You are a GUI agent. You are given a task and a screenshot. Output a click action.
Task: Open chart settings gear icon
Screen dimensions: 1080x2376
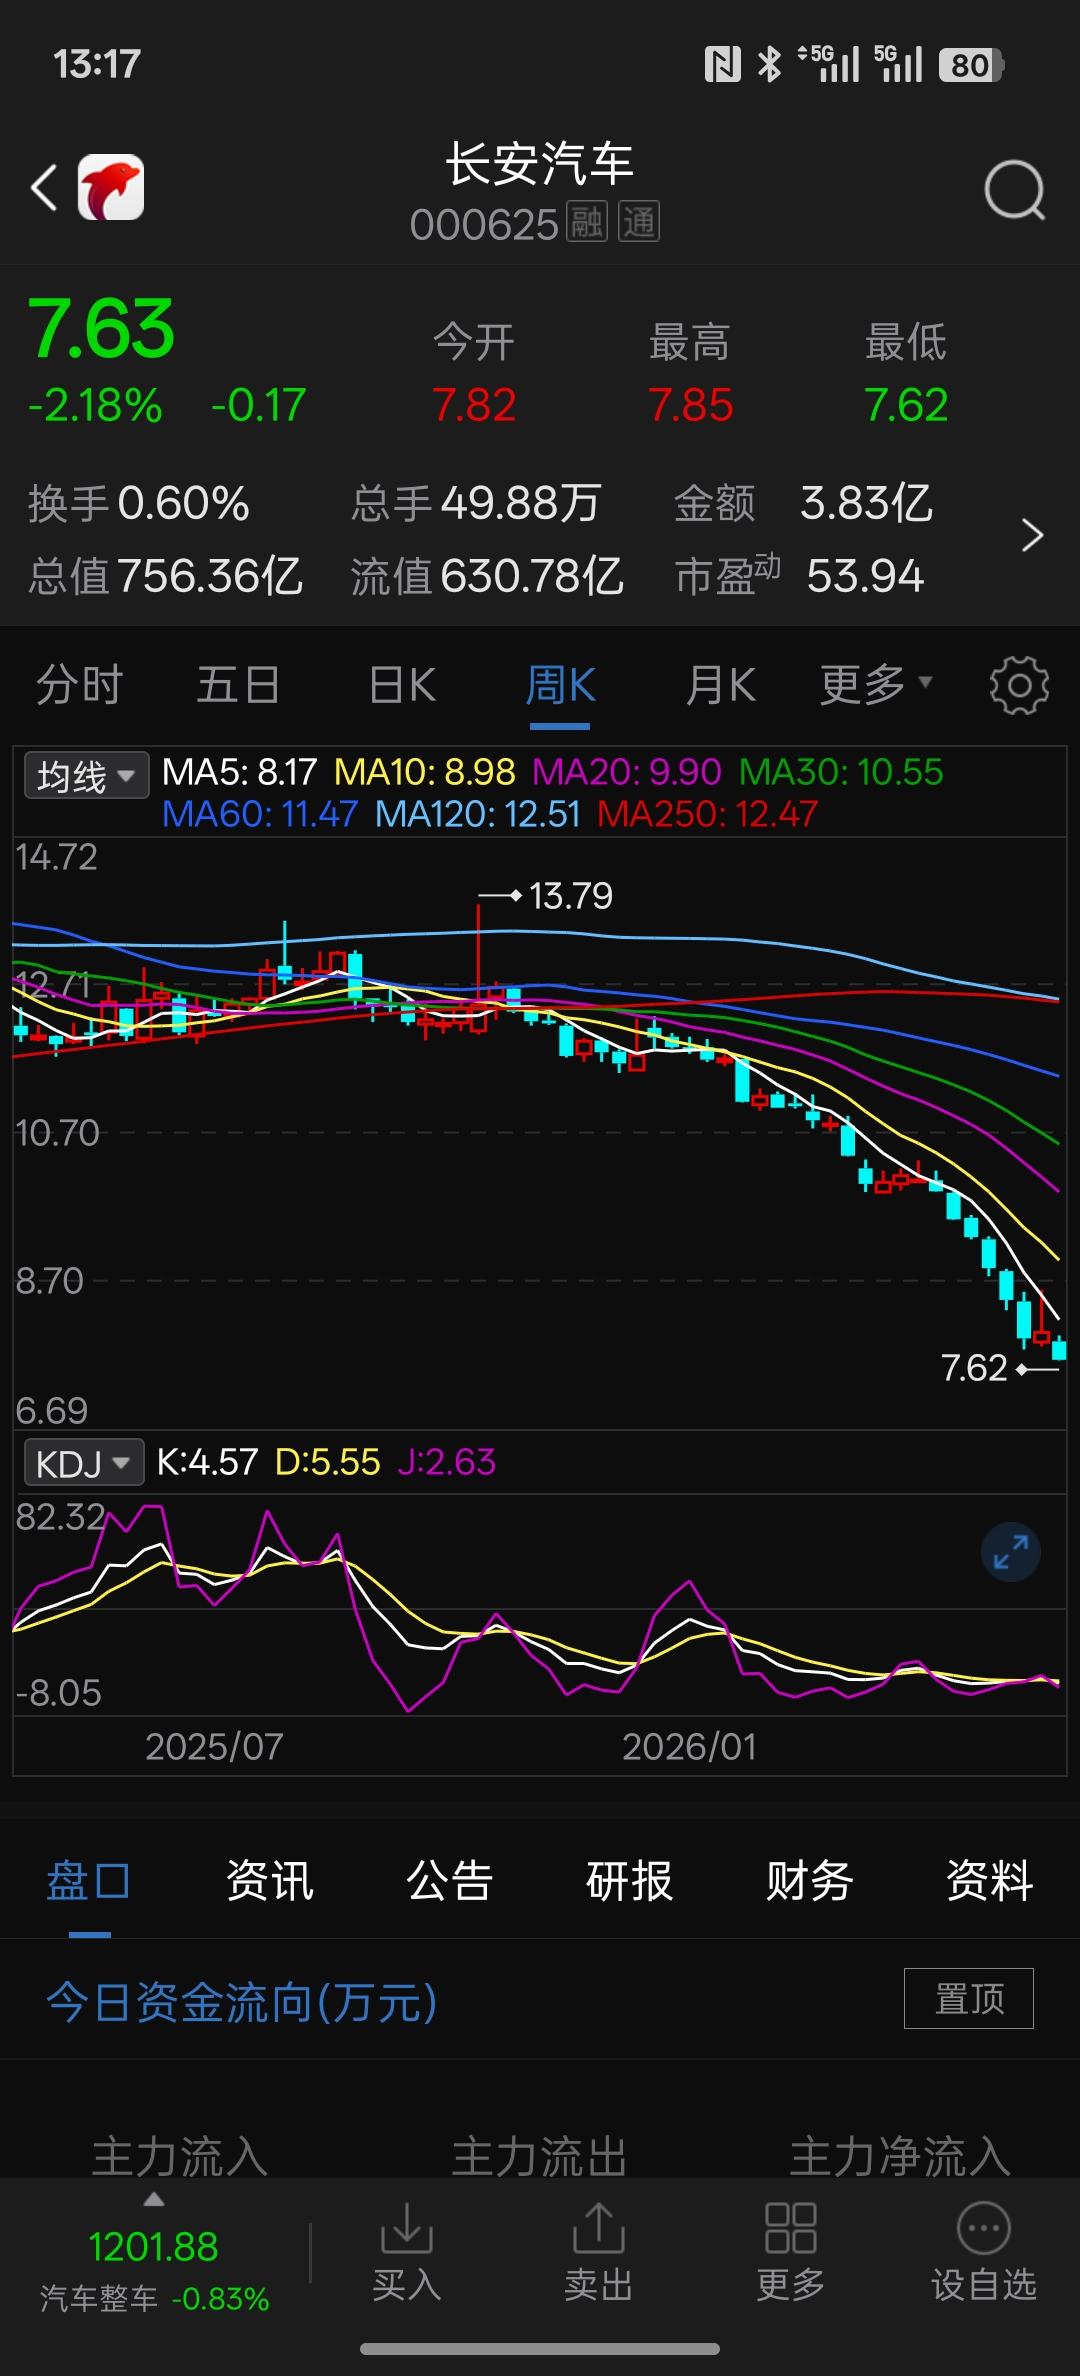point(1019,685)
